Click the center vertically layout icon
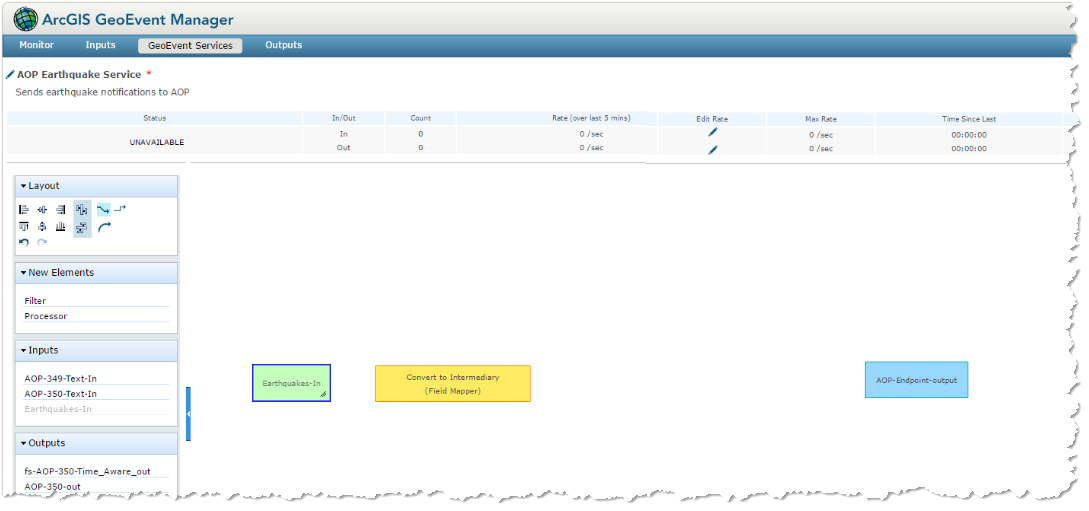The width and height of the screenshot is (1089, 511). (x=42, y=227)
